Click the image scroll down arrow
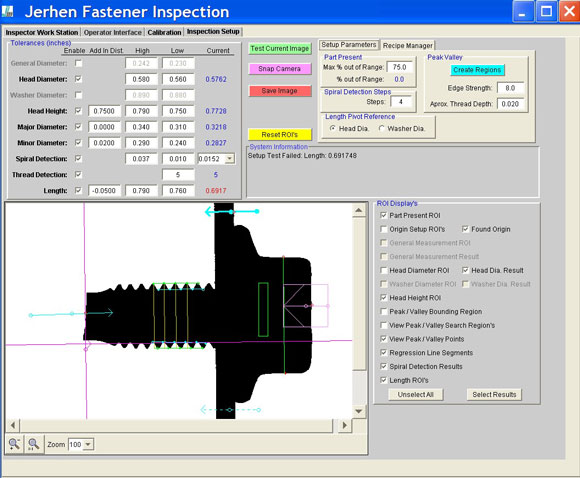The image size is (580, 478). pos(358,411)
